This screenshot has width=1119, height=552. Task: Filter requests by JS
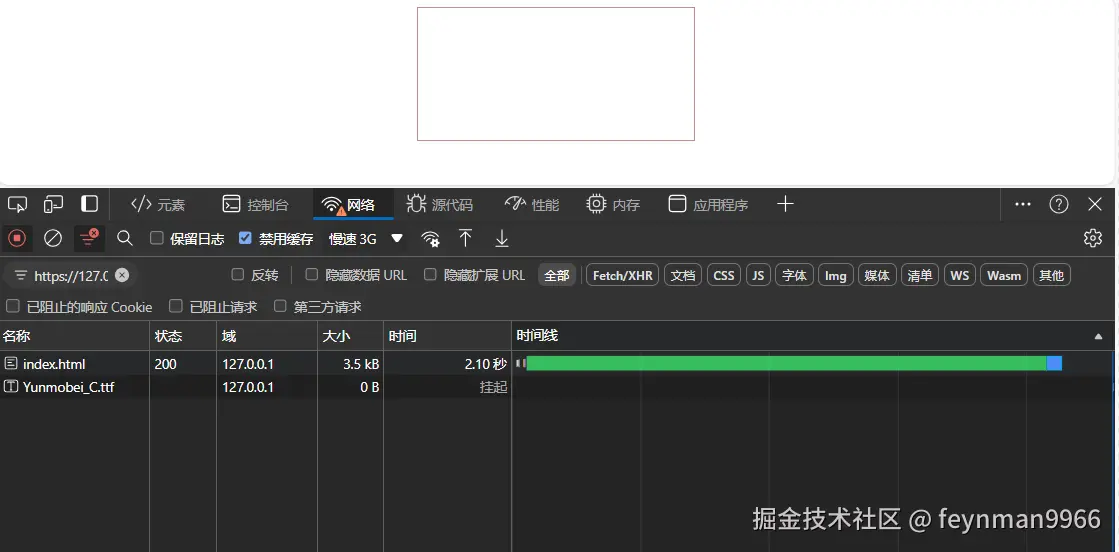coord(759,275)
